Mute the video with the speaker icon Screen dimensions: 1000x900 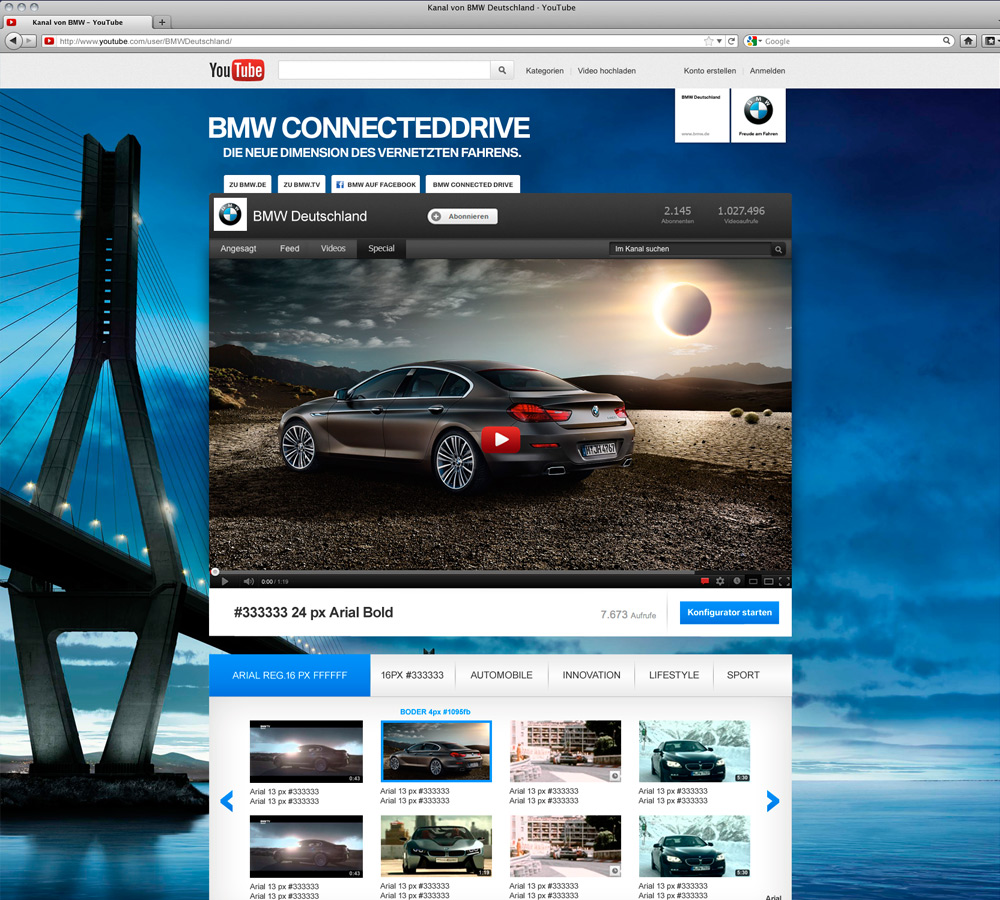(248, 581)
